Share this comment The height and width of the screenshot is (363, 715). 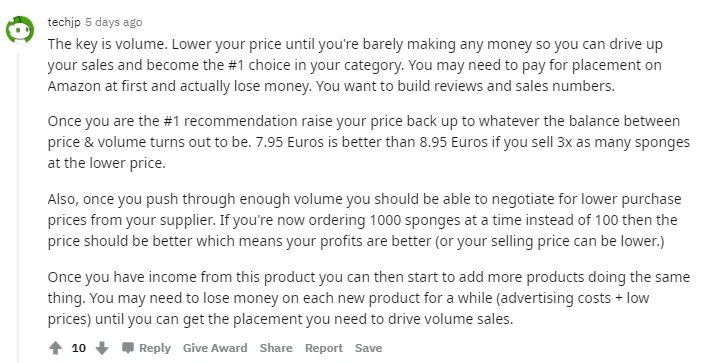coord(276,348)
